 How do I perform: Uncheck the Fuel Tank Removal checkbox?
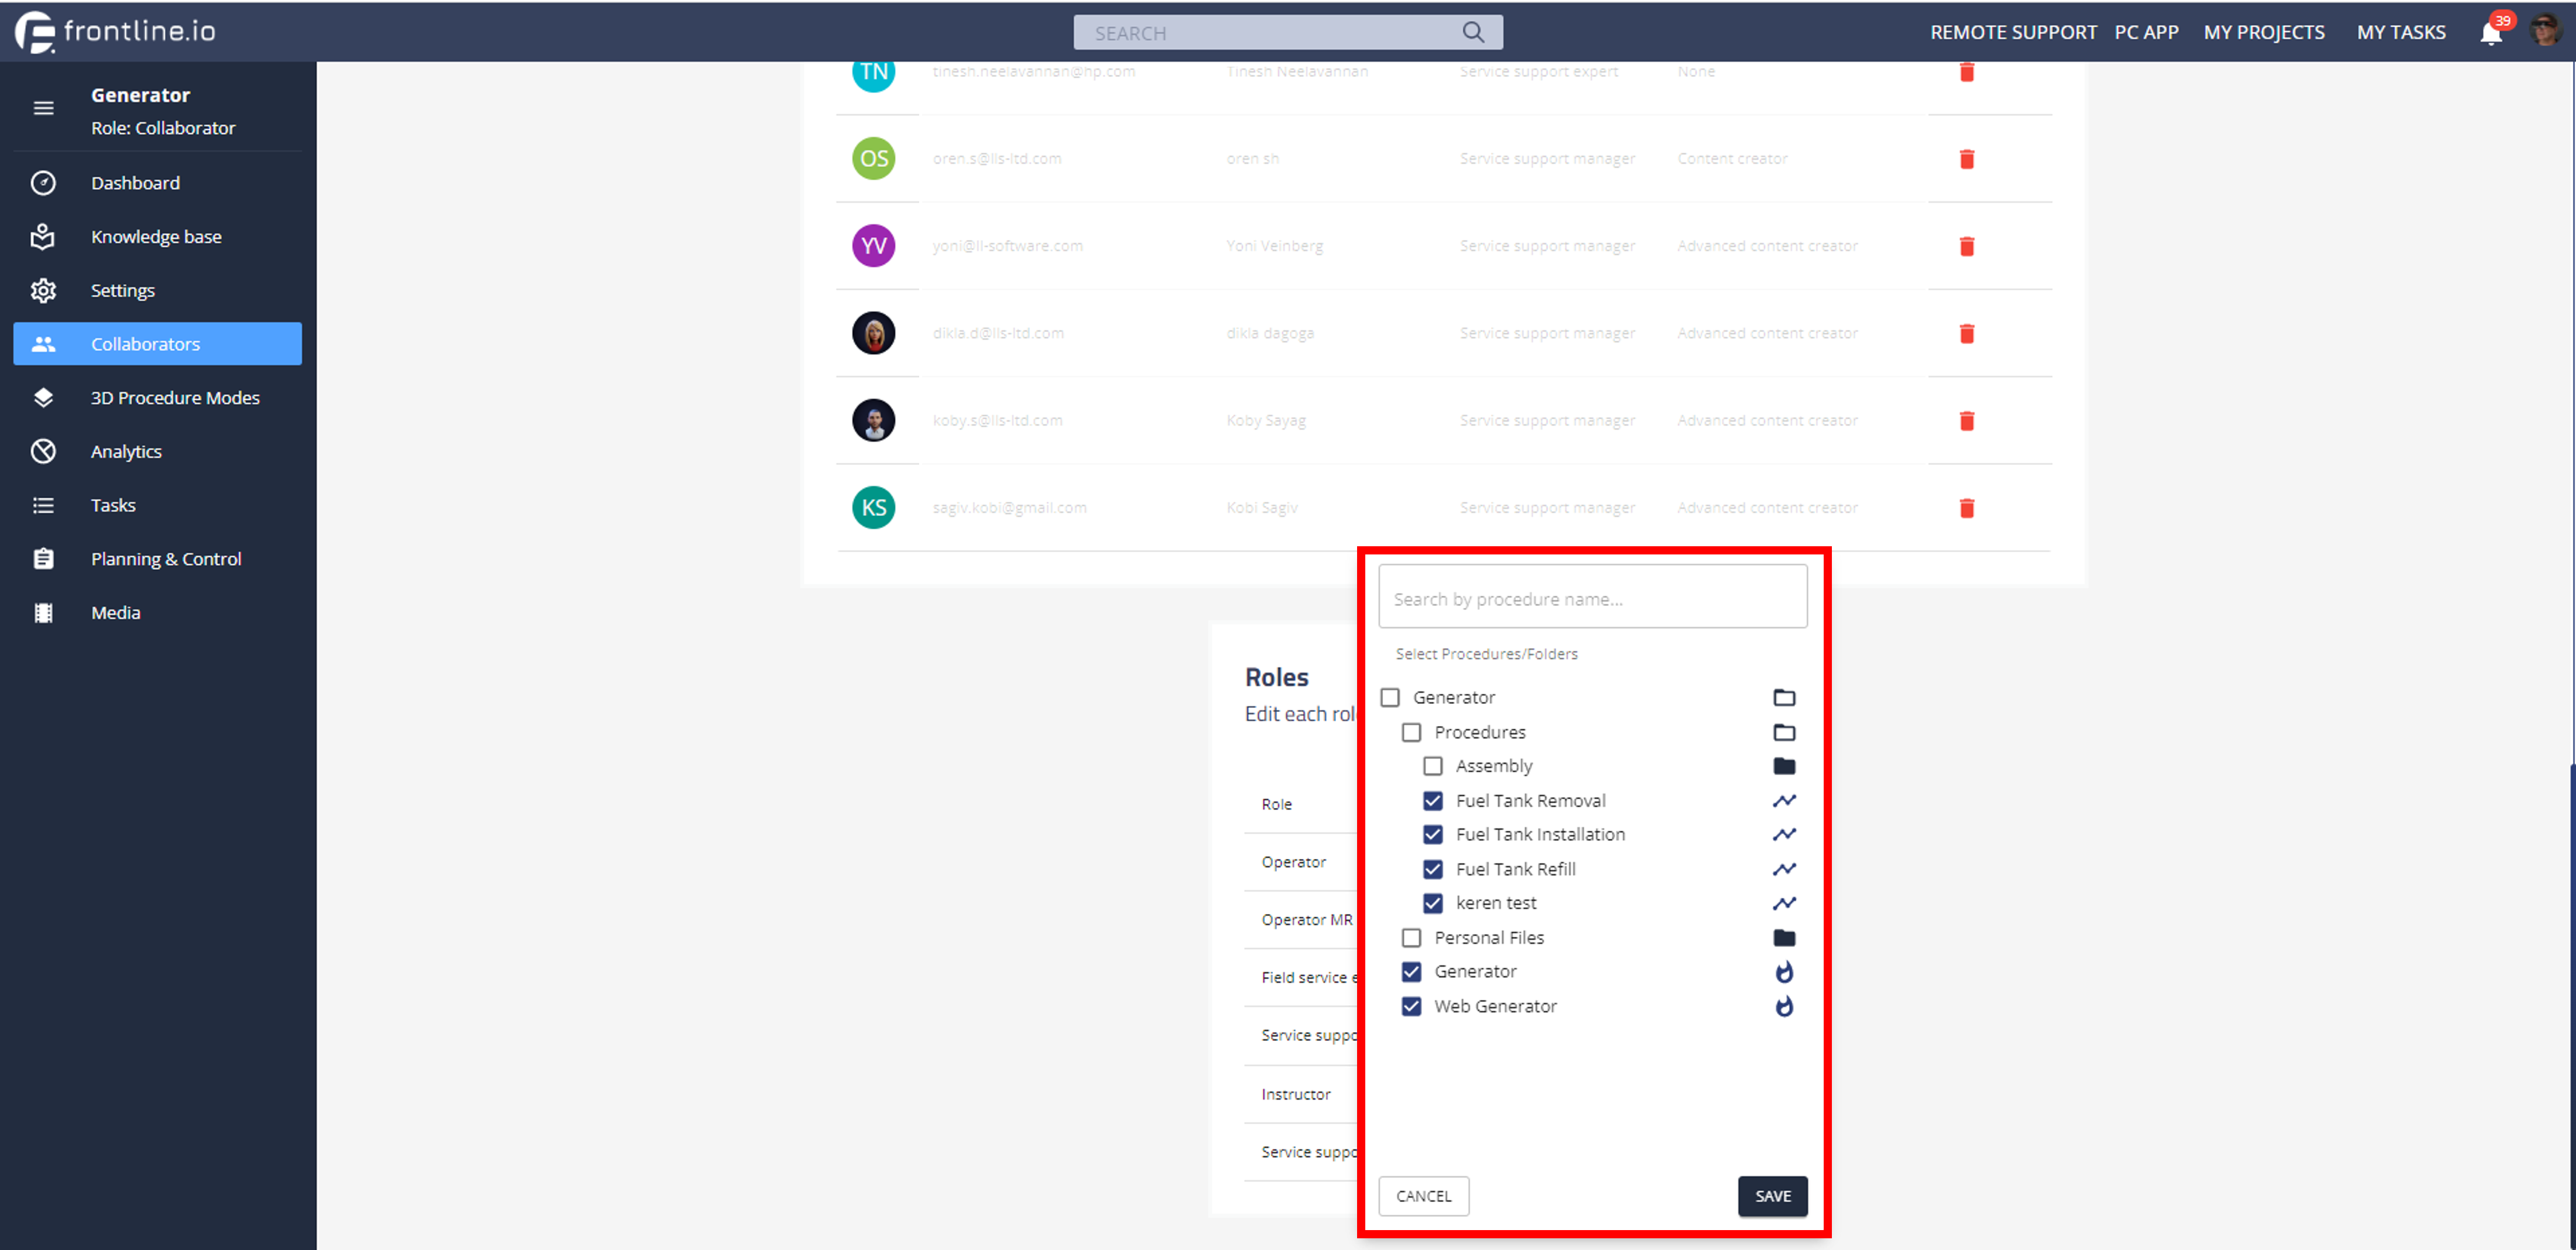tap(1432, 801)
